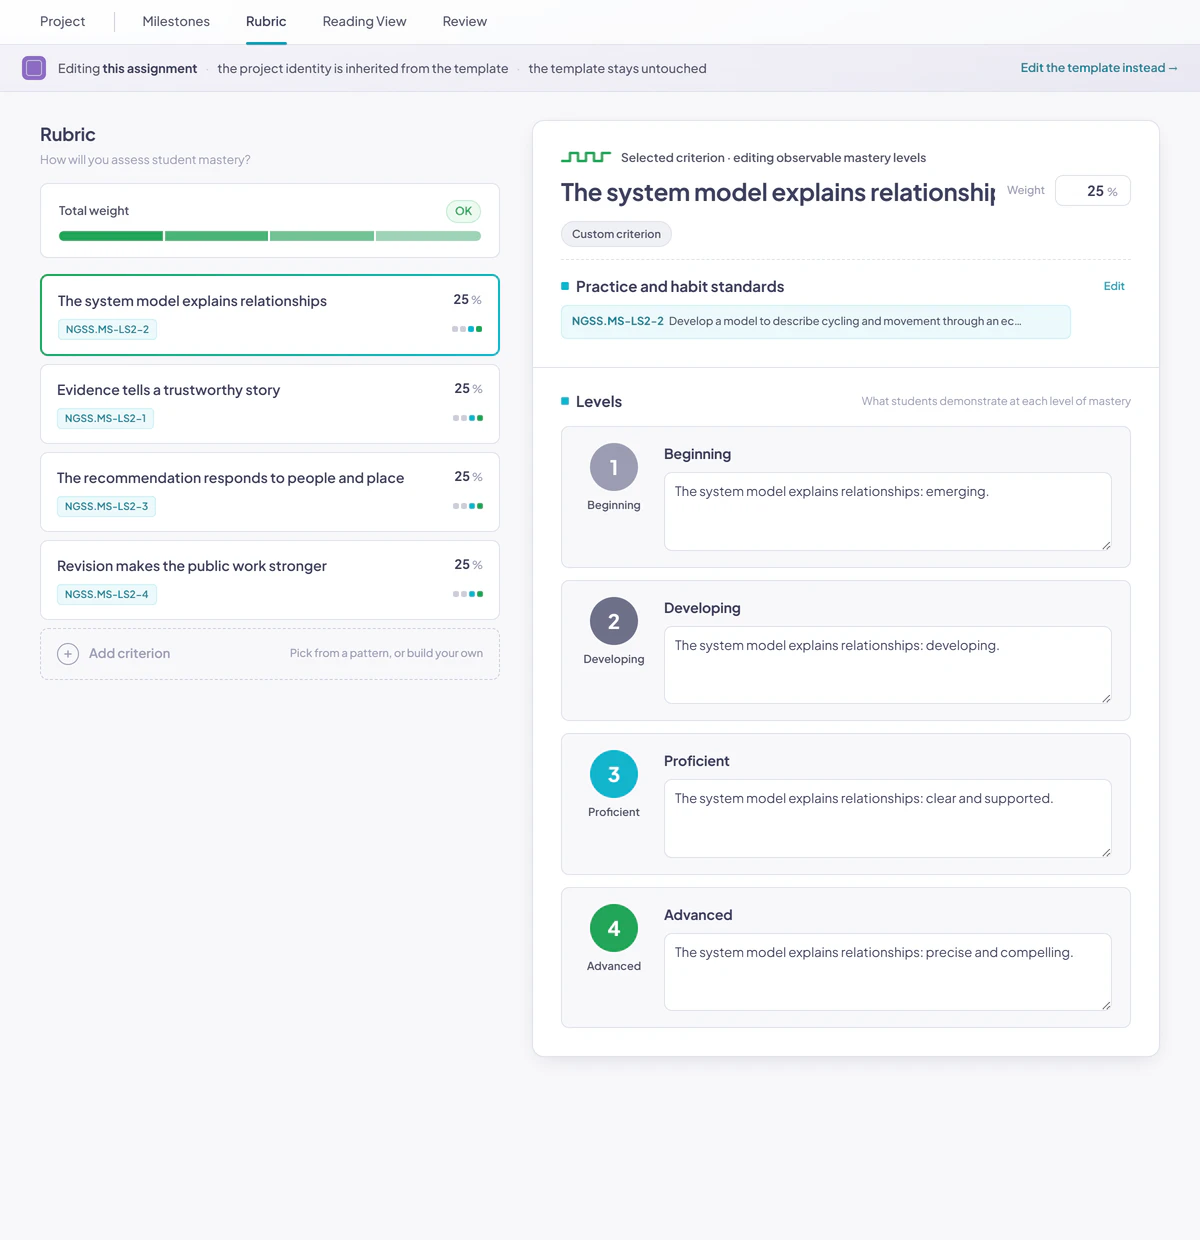Click the OK total weight badge

point(463,211)
